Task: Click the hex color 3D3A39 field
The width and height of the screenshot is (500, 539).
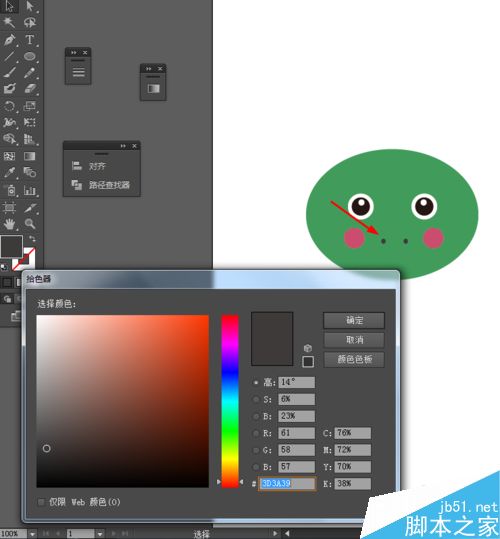Action: [x=287, y=484]
